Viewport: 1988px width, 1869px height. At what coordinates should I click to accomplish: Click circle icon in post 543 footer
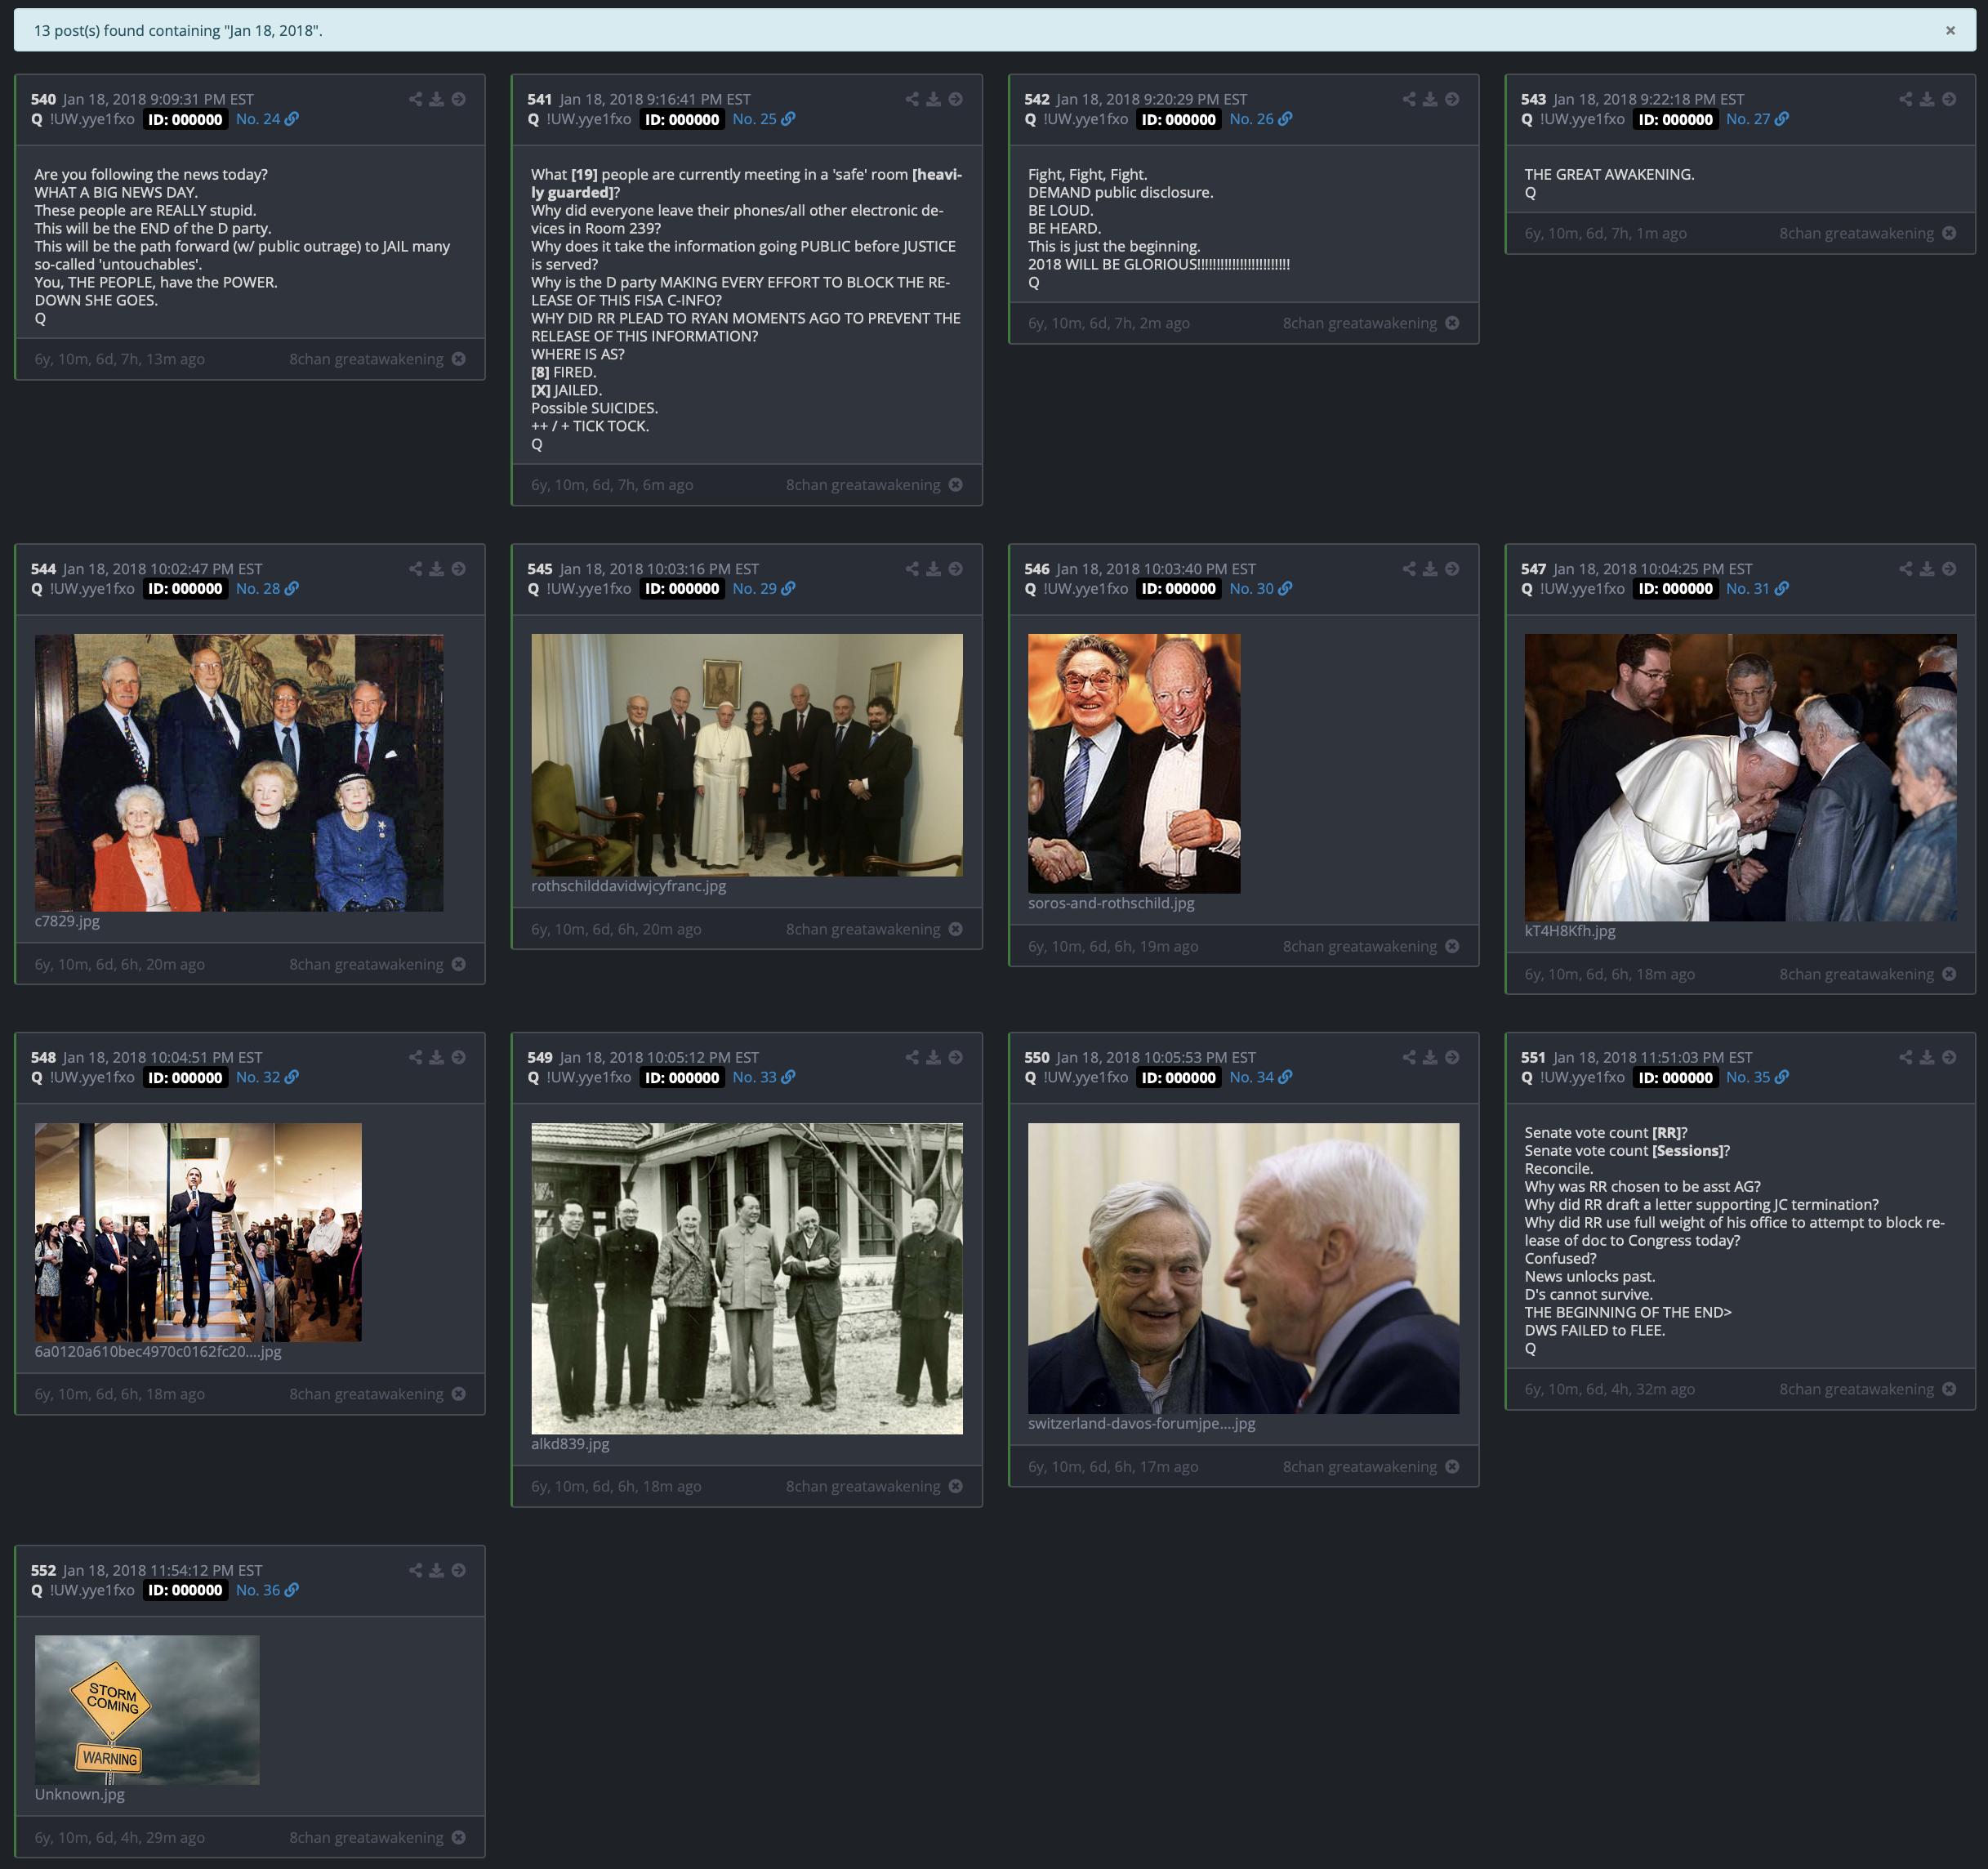click(x=1949, y=233)
